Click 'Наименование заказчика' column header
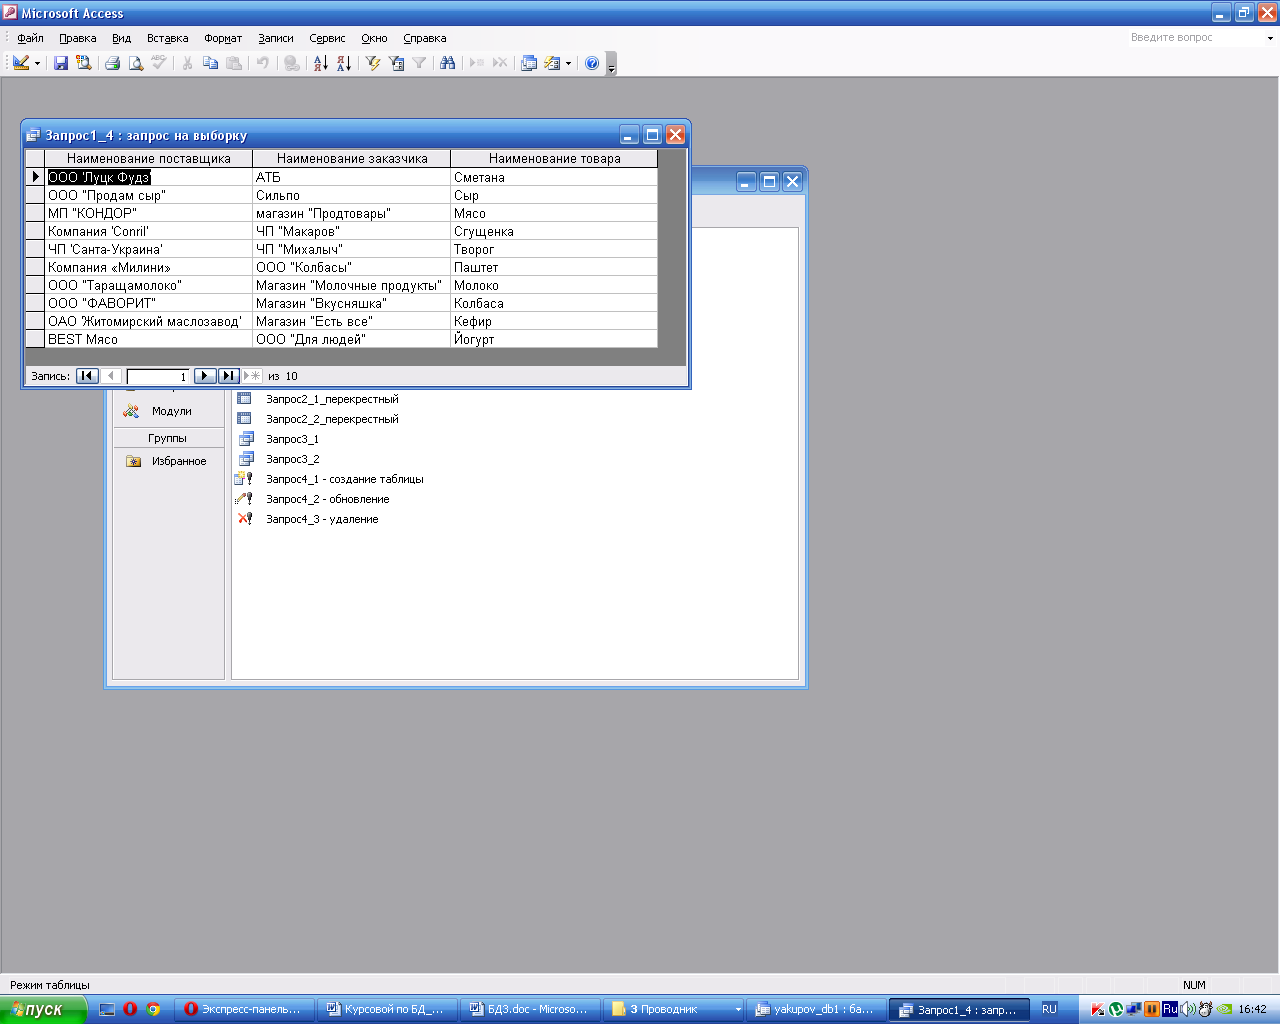Screen dimensions: 1280x1024 tap(352, 158)
